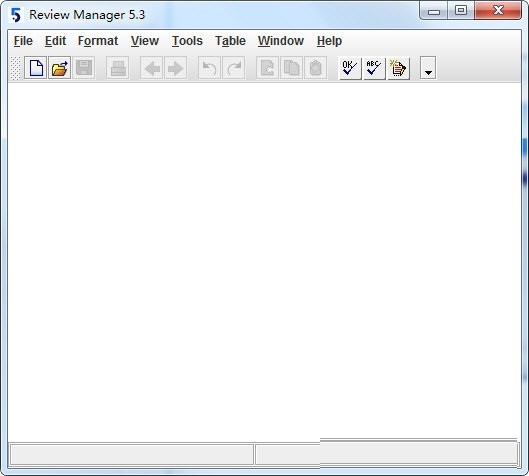Open the Format menu
This screenshot has height=476, width=529.
coord(98,41)
